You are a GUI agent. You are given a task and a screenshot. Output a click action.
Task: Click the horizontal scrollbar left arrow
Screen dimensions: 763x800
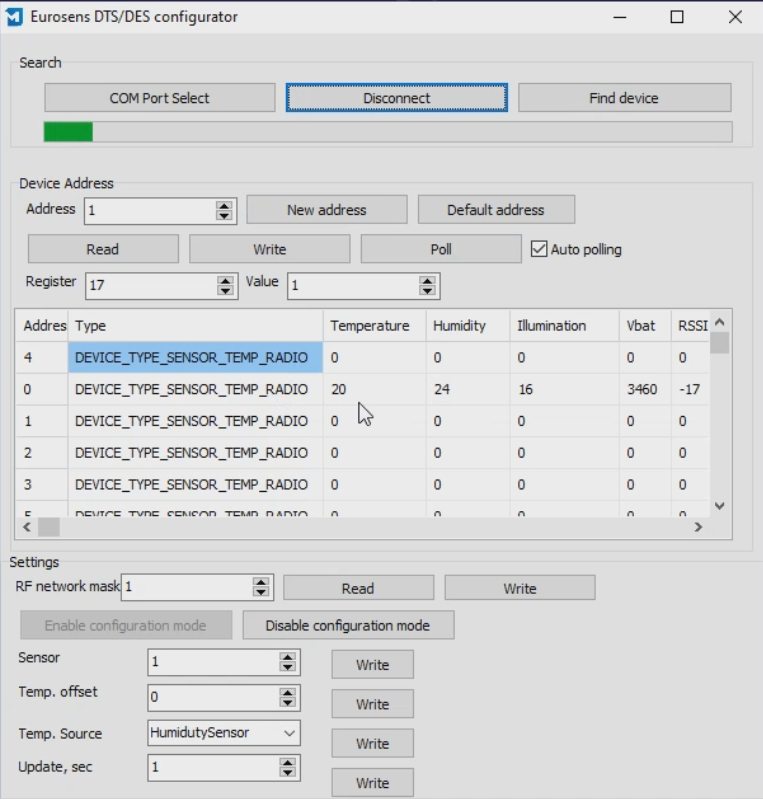coord(27,527)
